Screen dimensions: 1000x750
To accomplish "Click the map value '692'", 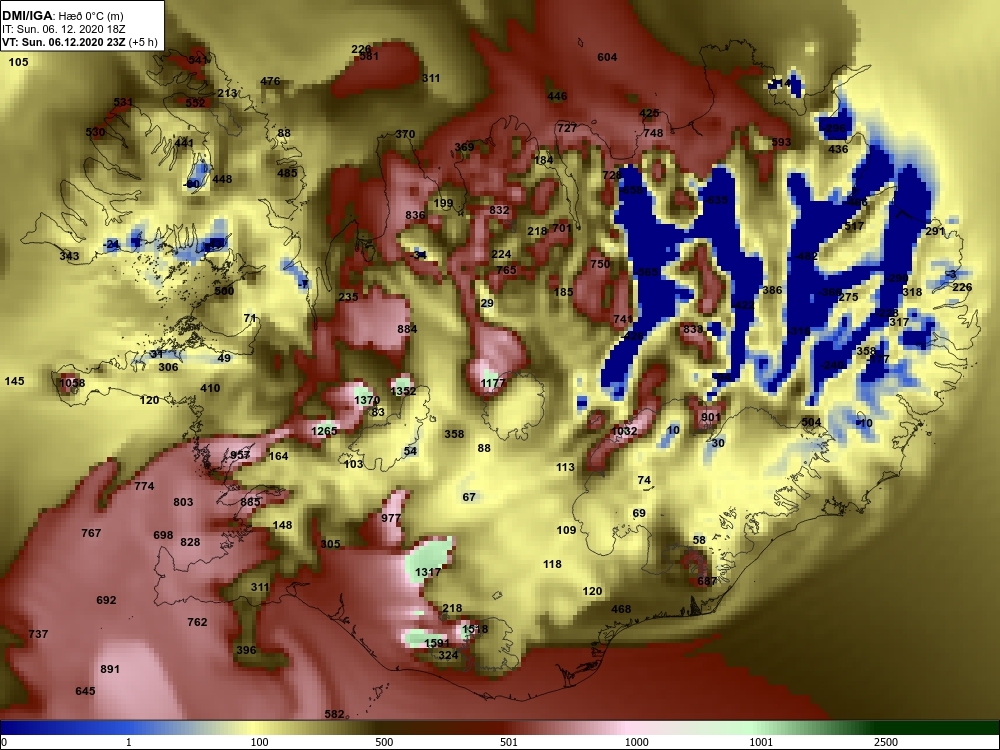I will click(x=106, y=600).
